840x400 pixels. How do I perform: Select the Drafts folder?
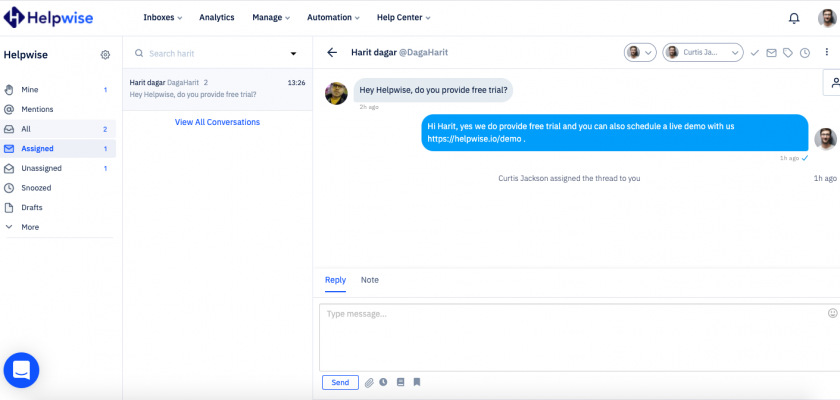tap(58, 207)
